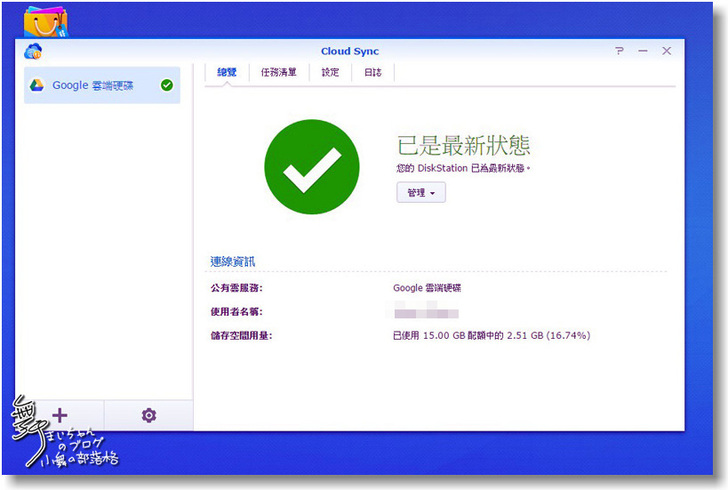Click the 已是最新狀態 heading
The width and height of the screenshot is (728, 490).
pos(463,145)
